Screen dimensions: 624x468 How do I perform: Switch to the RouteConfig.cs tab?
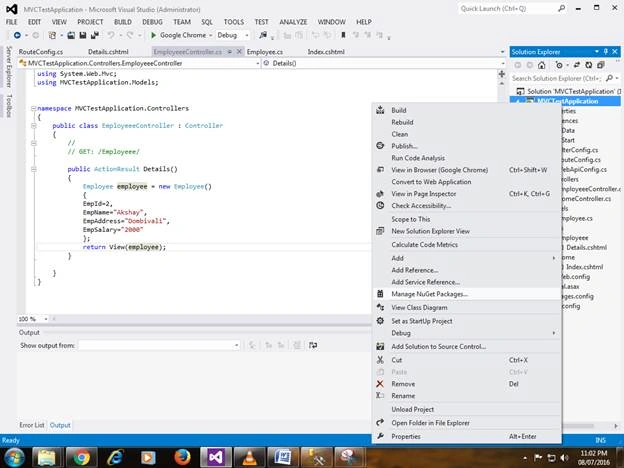pyautogui.click(x=41, y=52)
